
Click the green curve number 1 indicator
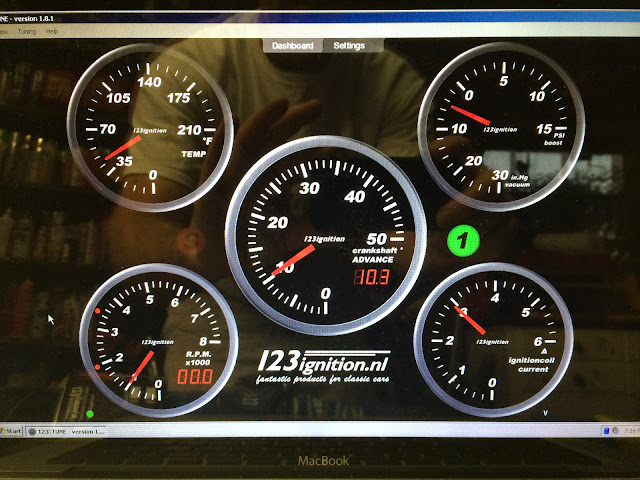(x=463, y=240)
